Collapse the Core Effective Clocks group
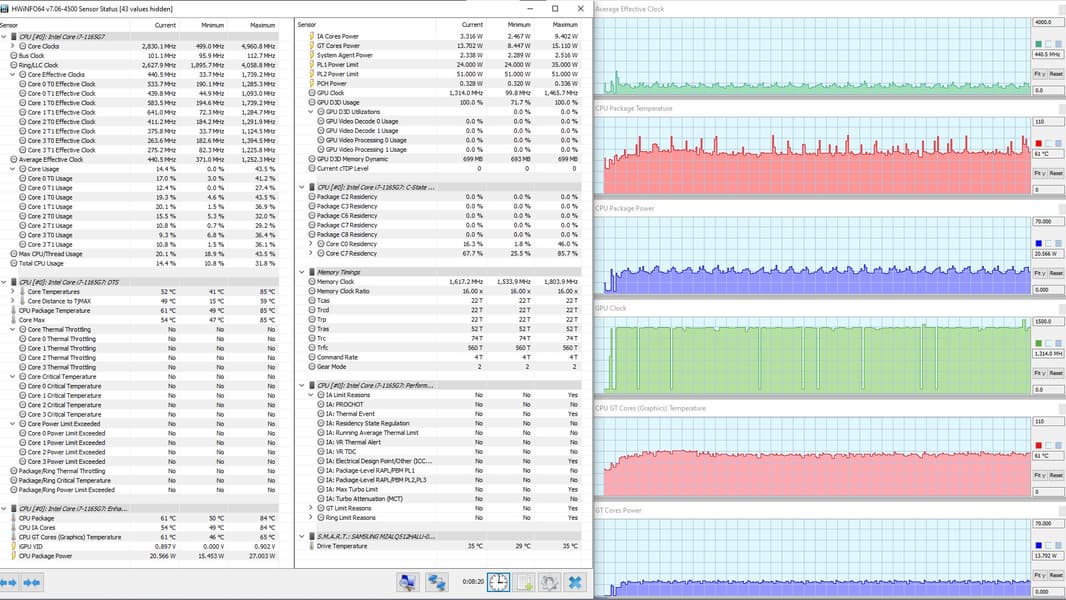 pyautogui.click(x=13, y=74)
